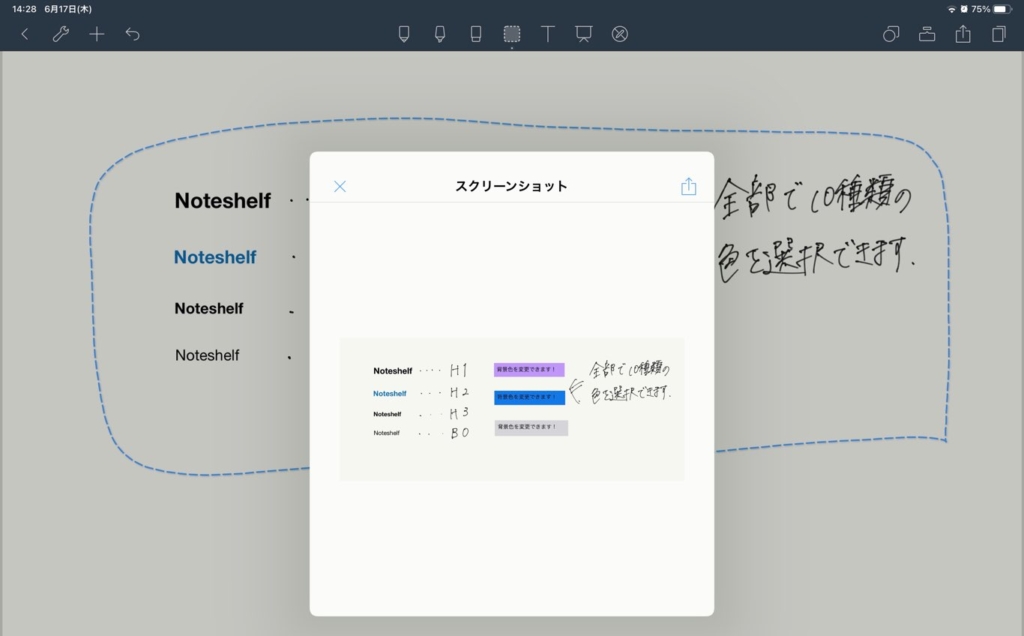Toggle the dashed lasso selection tool
Viewport: 1024px width, 636px height.
[512, 34]
